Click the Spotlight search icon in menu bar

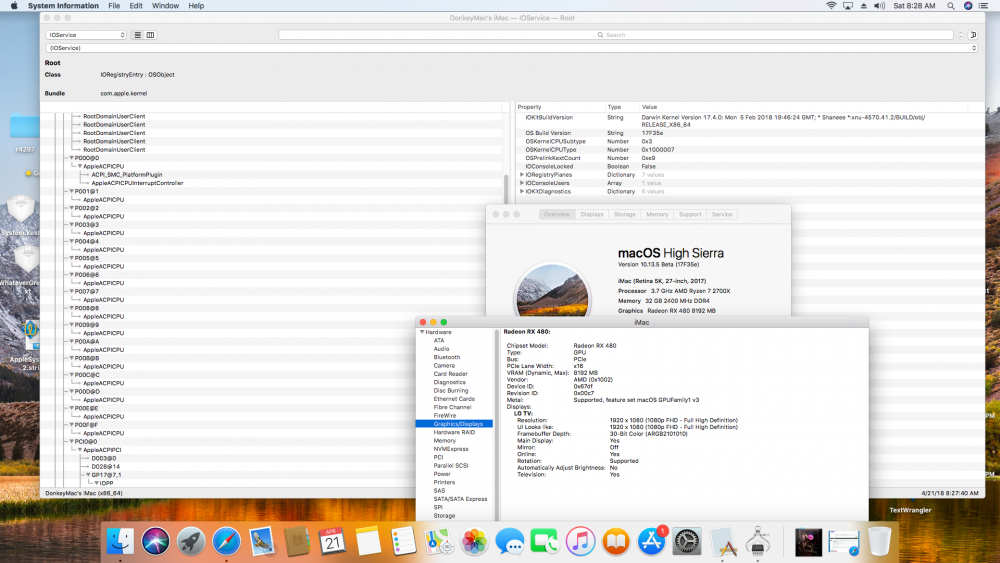point(951,6)
